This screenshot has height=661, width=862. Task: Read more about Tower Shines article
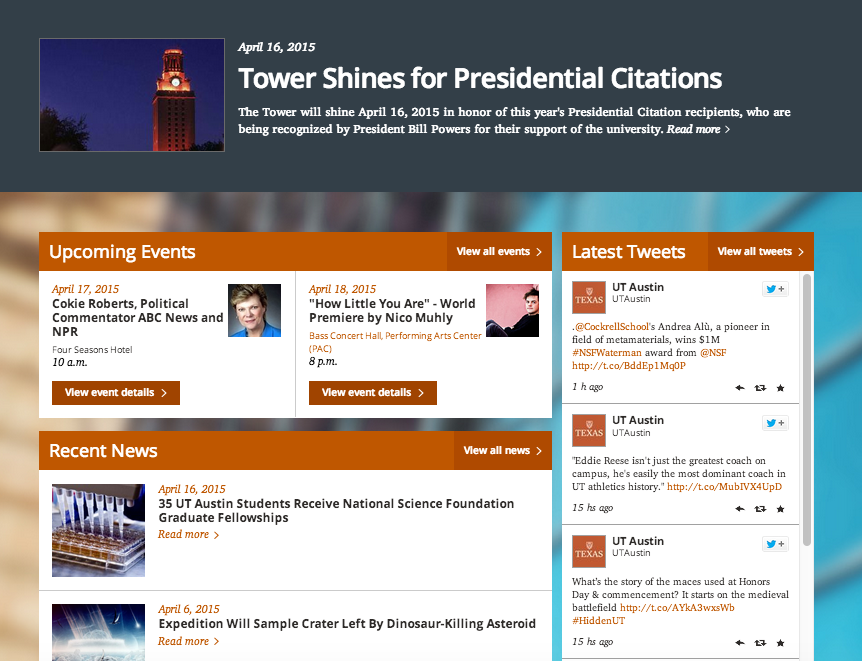[x=698, y=129]
